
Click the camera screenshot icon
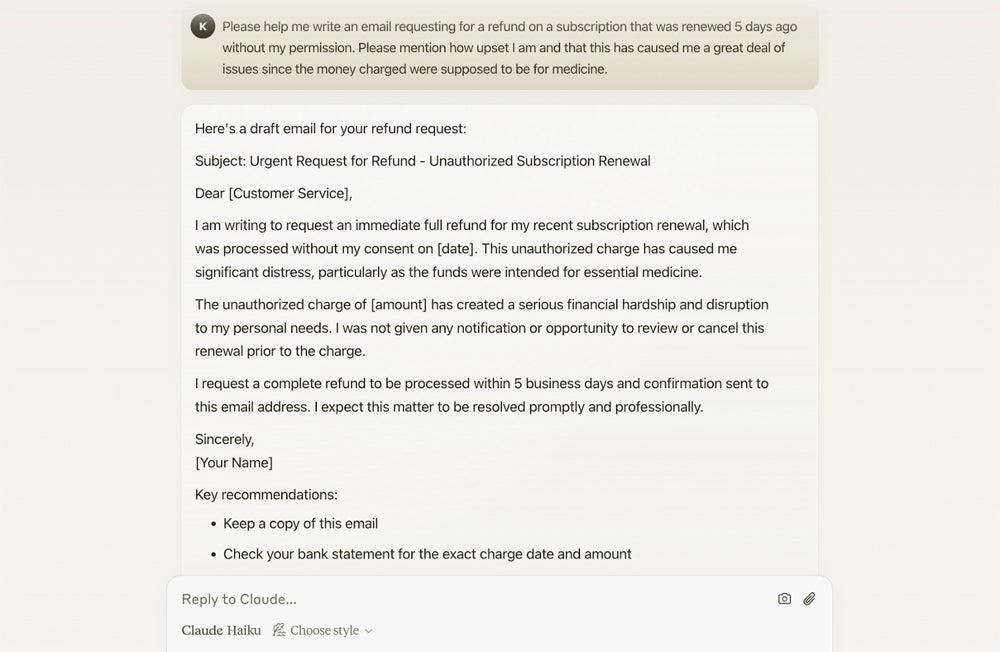pos(784,599)
